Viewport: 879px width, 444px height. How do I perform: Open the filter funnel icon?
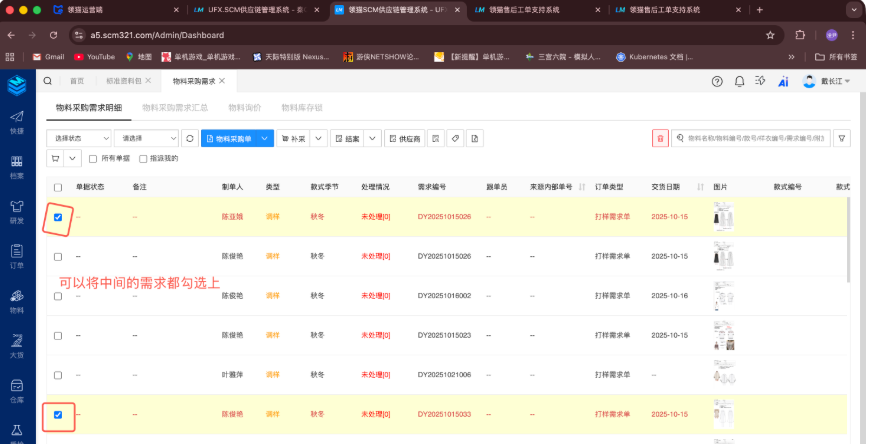[842, 138]
